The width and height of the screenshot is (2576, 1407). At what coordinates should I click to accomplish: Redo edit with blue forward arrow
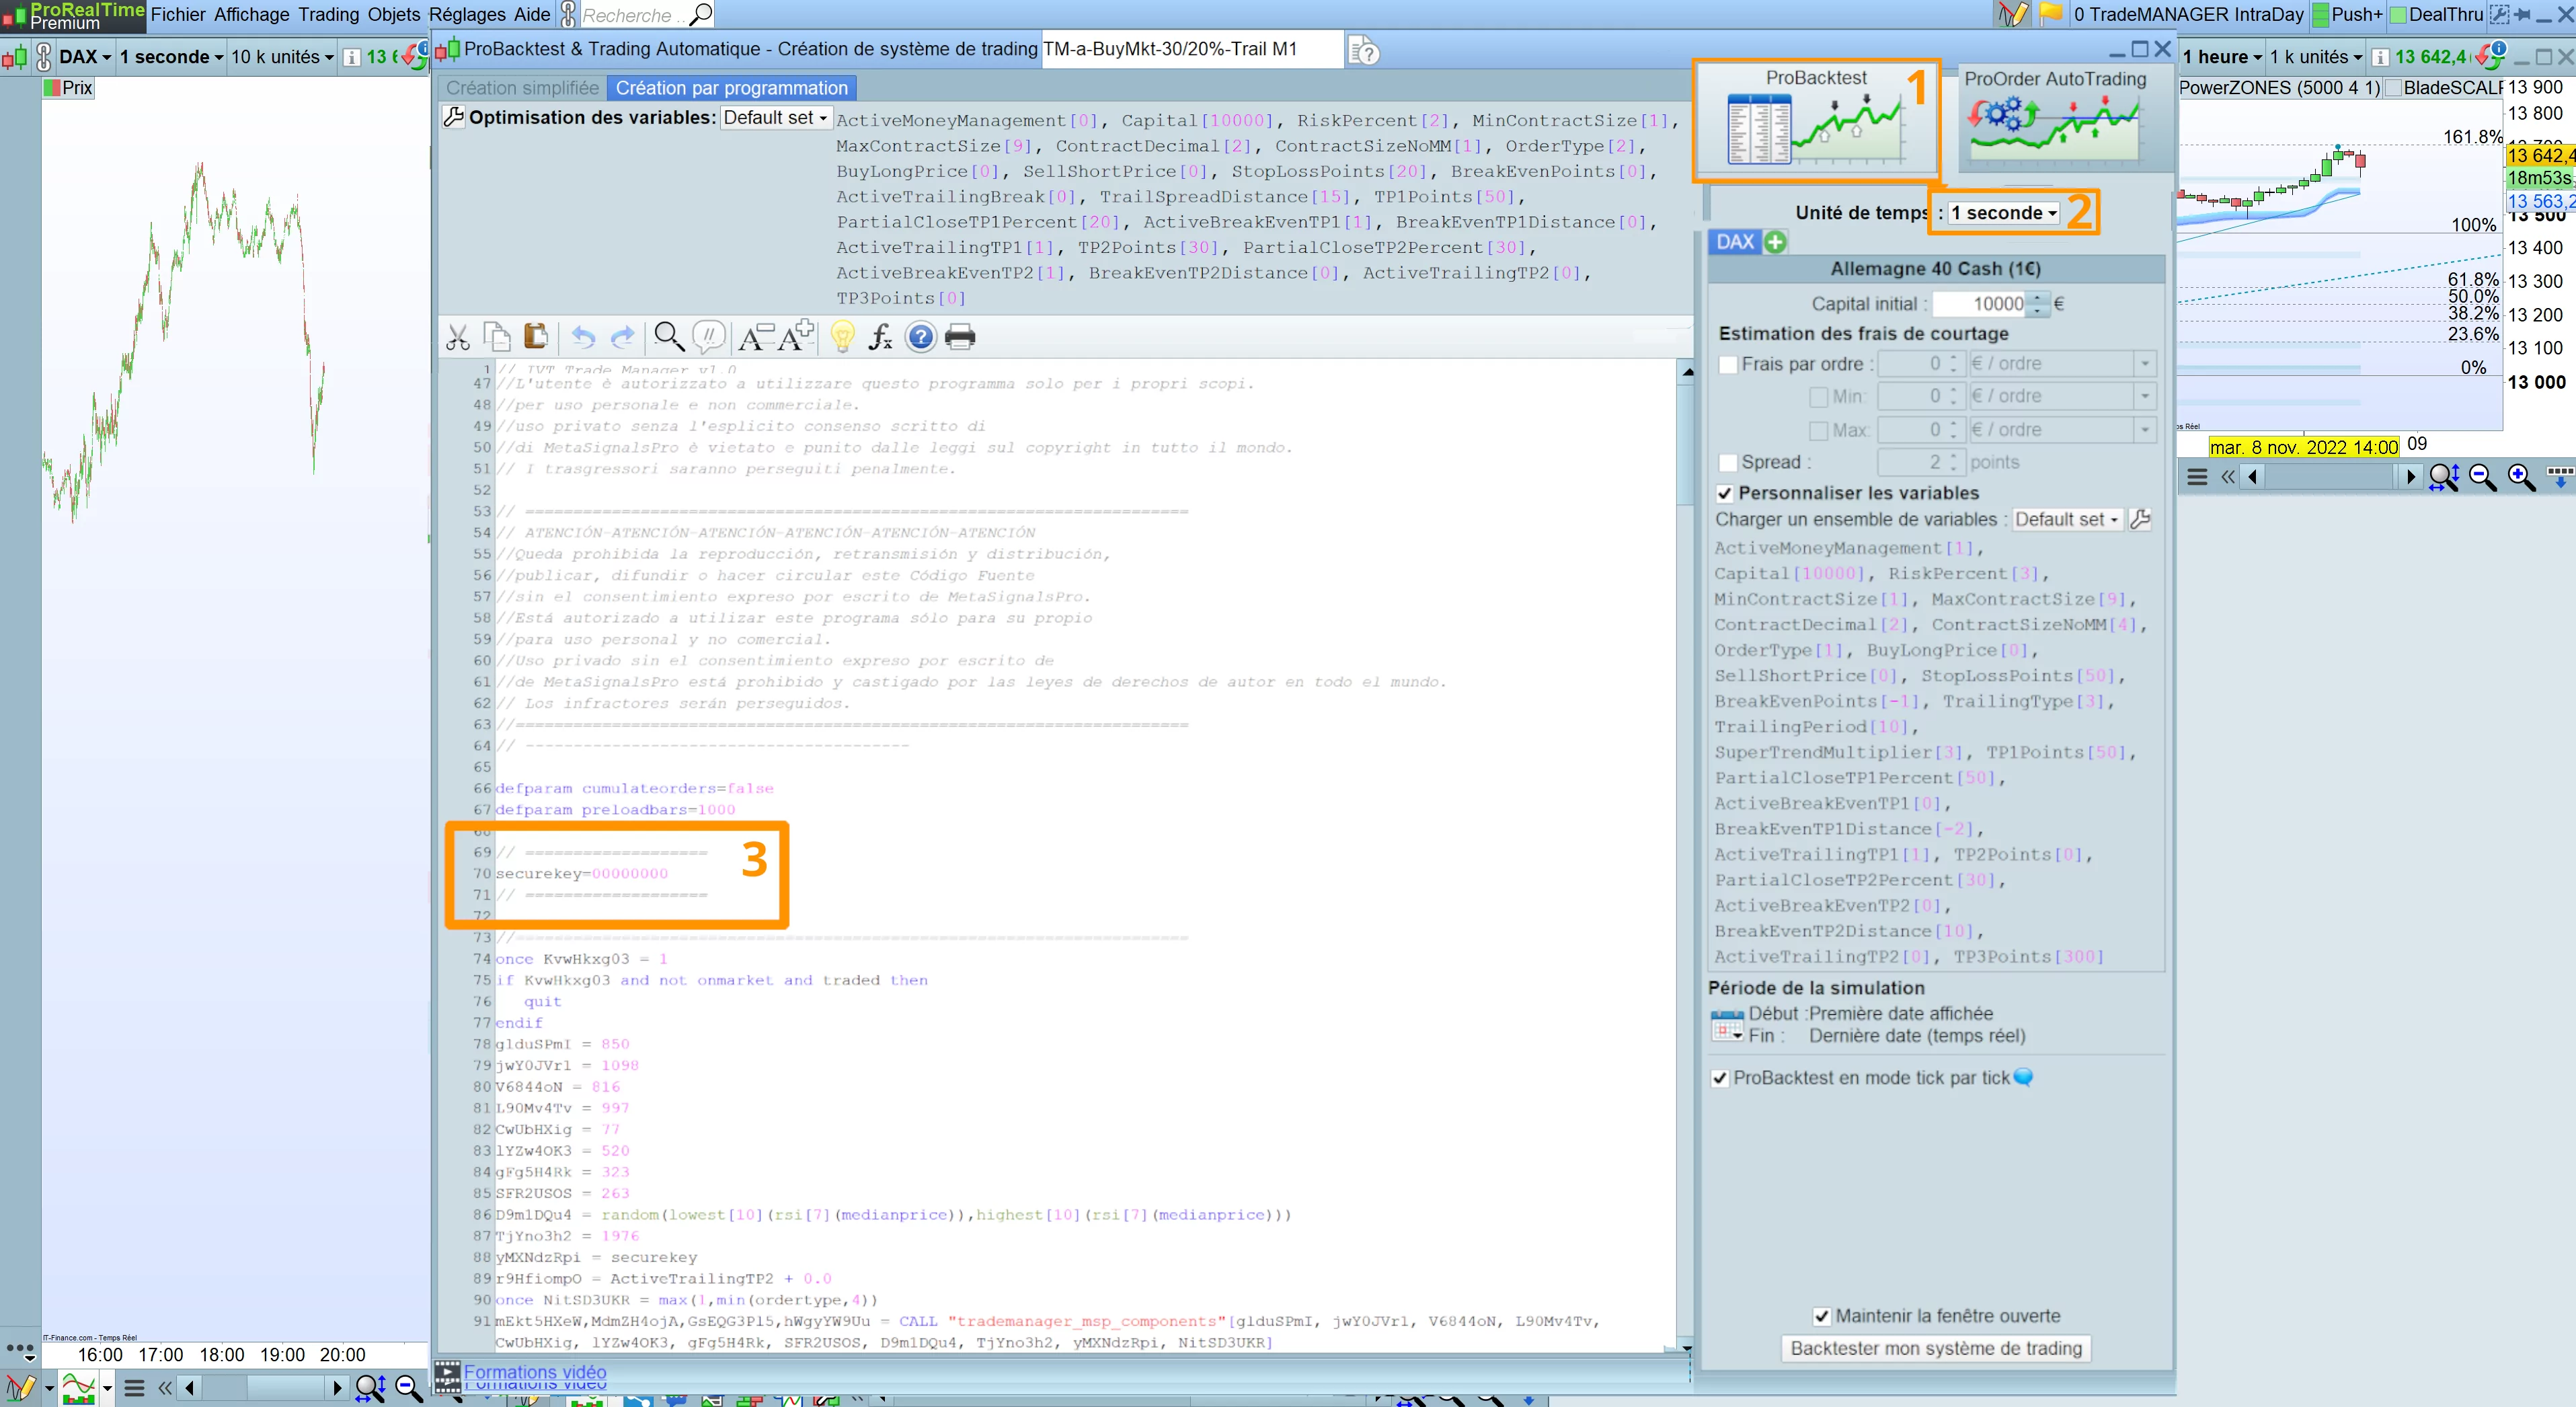[622, 338]
